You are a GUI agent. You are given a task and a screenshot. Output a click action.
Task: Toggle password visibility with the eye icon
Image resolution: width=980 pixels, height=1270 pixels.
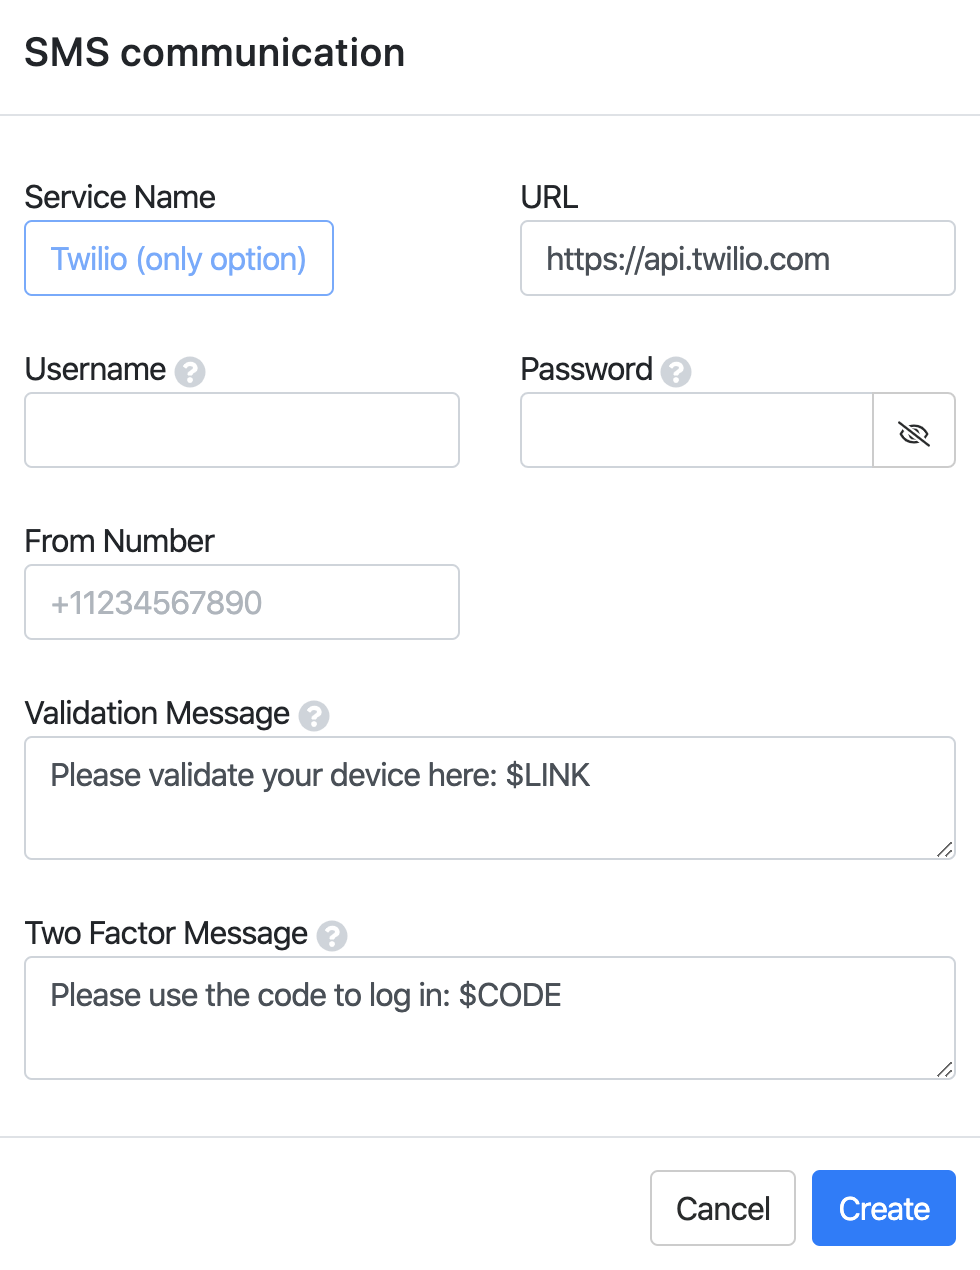point(914,431)
